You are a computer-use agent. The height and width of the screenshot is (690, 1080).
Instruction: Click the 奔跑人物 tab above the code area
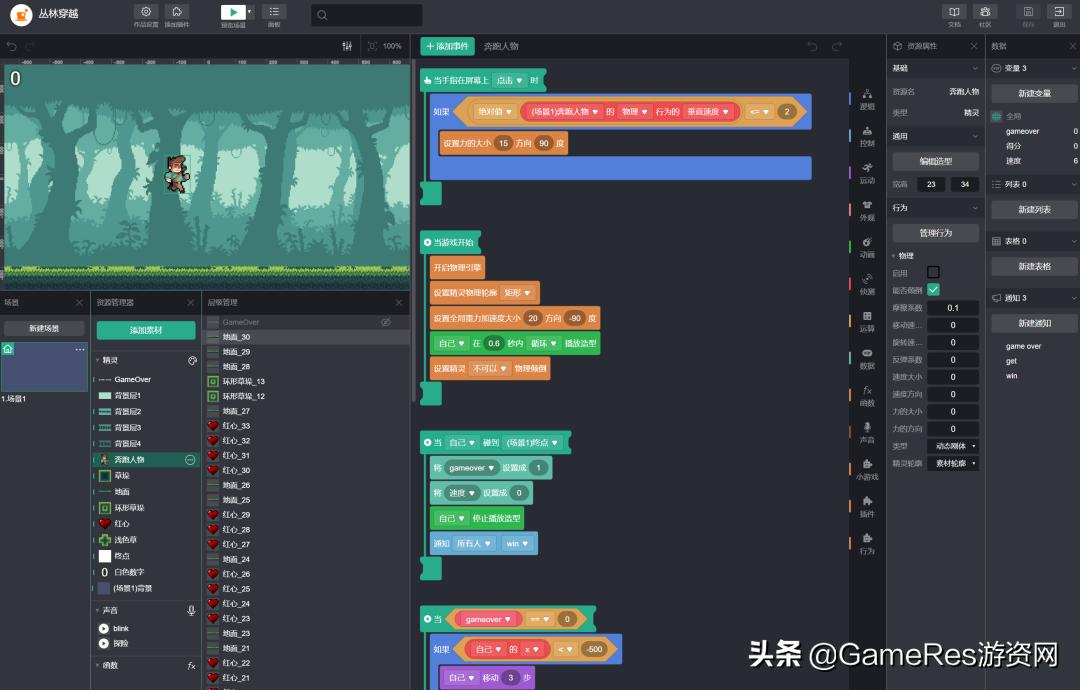click(x=502, y=46)
